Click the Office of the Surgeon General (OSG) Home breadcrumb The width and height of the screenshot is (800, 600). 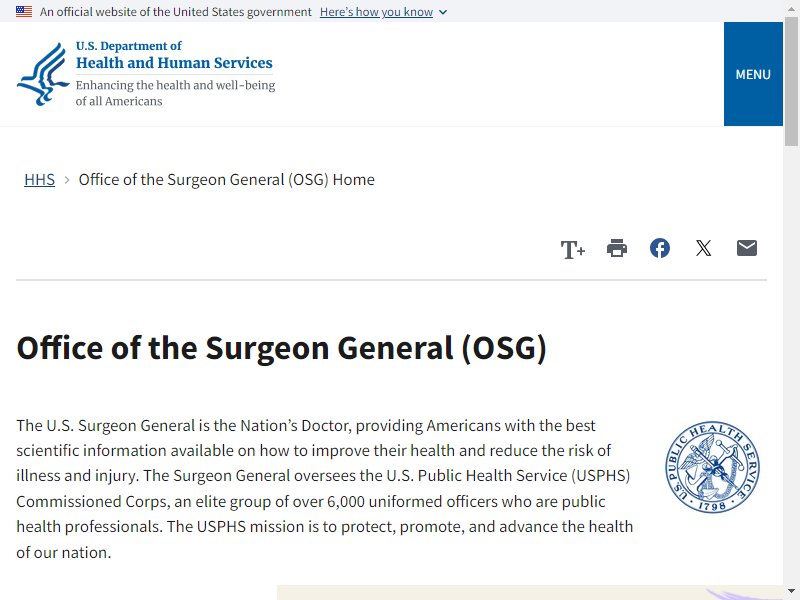[x=227, y=180]
